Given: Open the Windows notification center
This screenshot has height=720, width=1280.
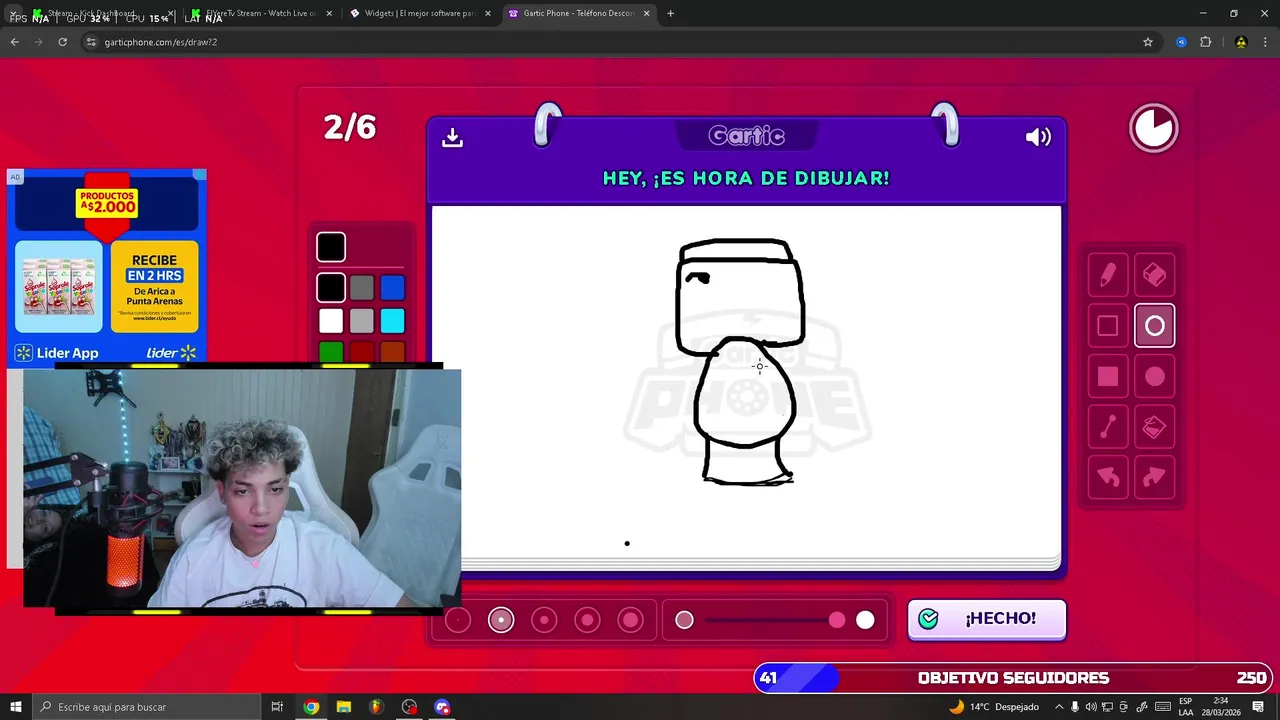Looking at the screenshot, I should pos(1259,707).
